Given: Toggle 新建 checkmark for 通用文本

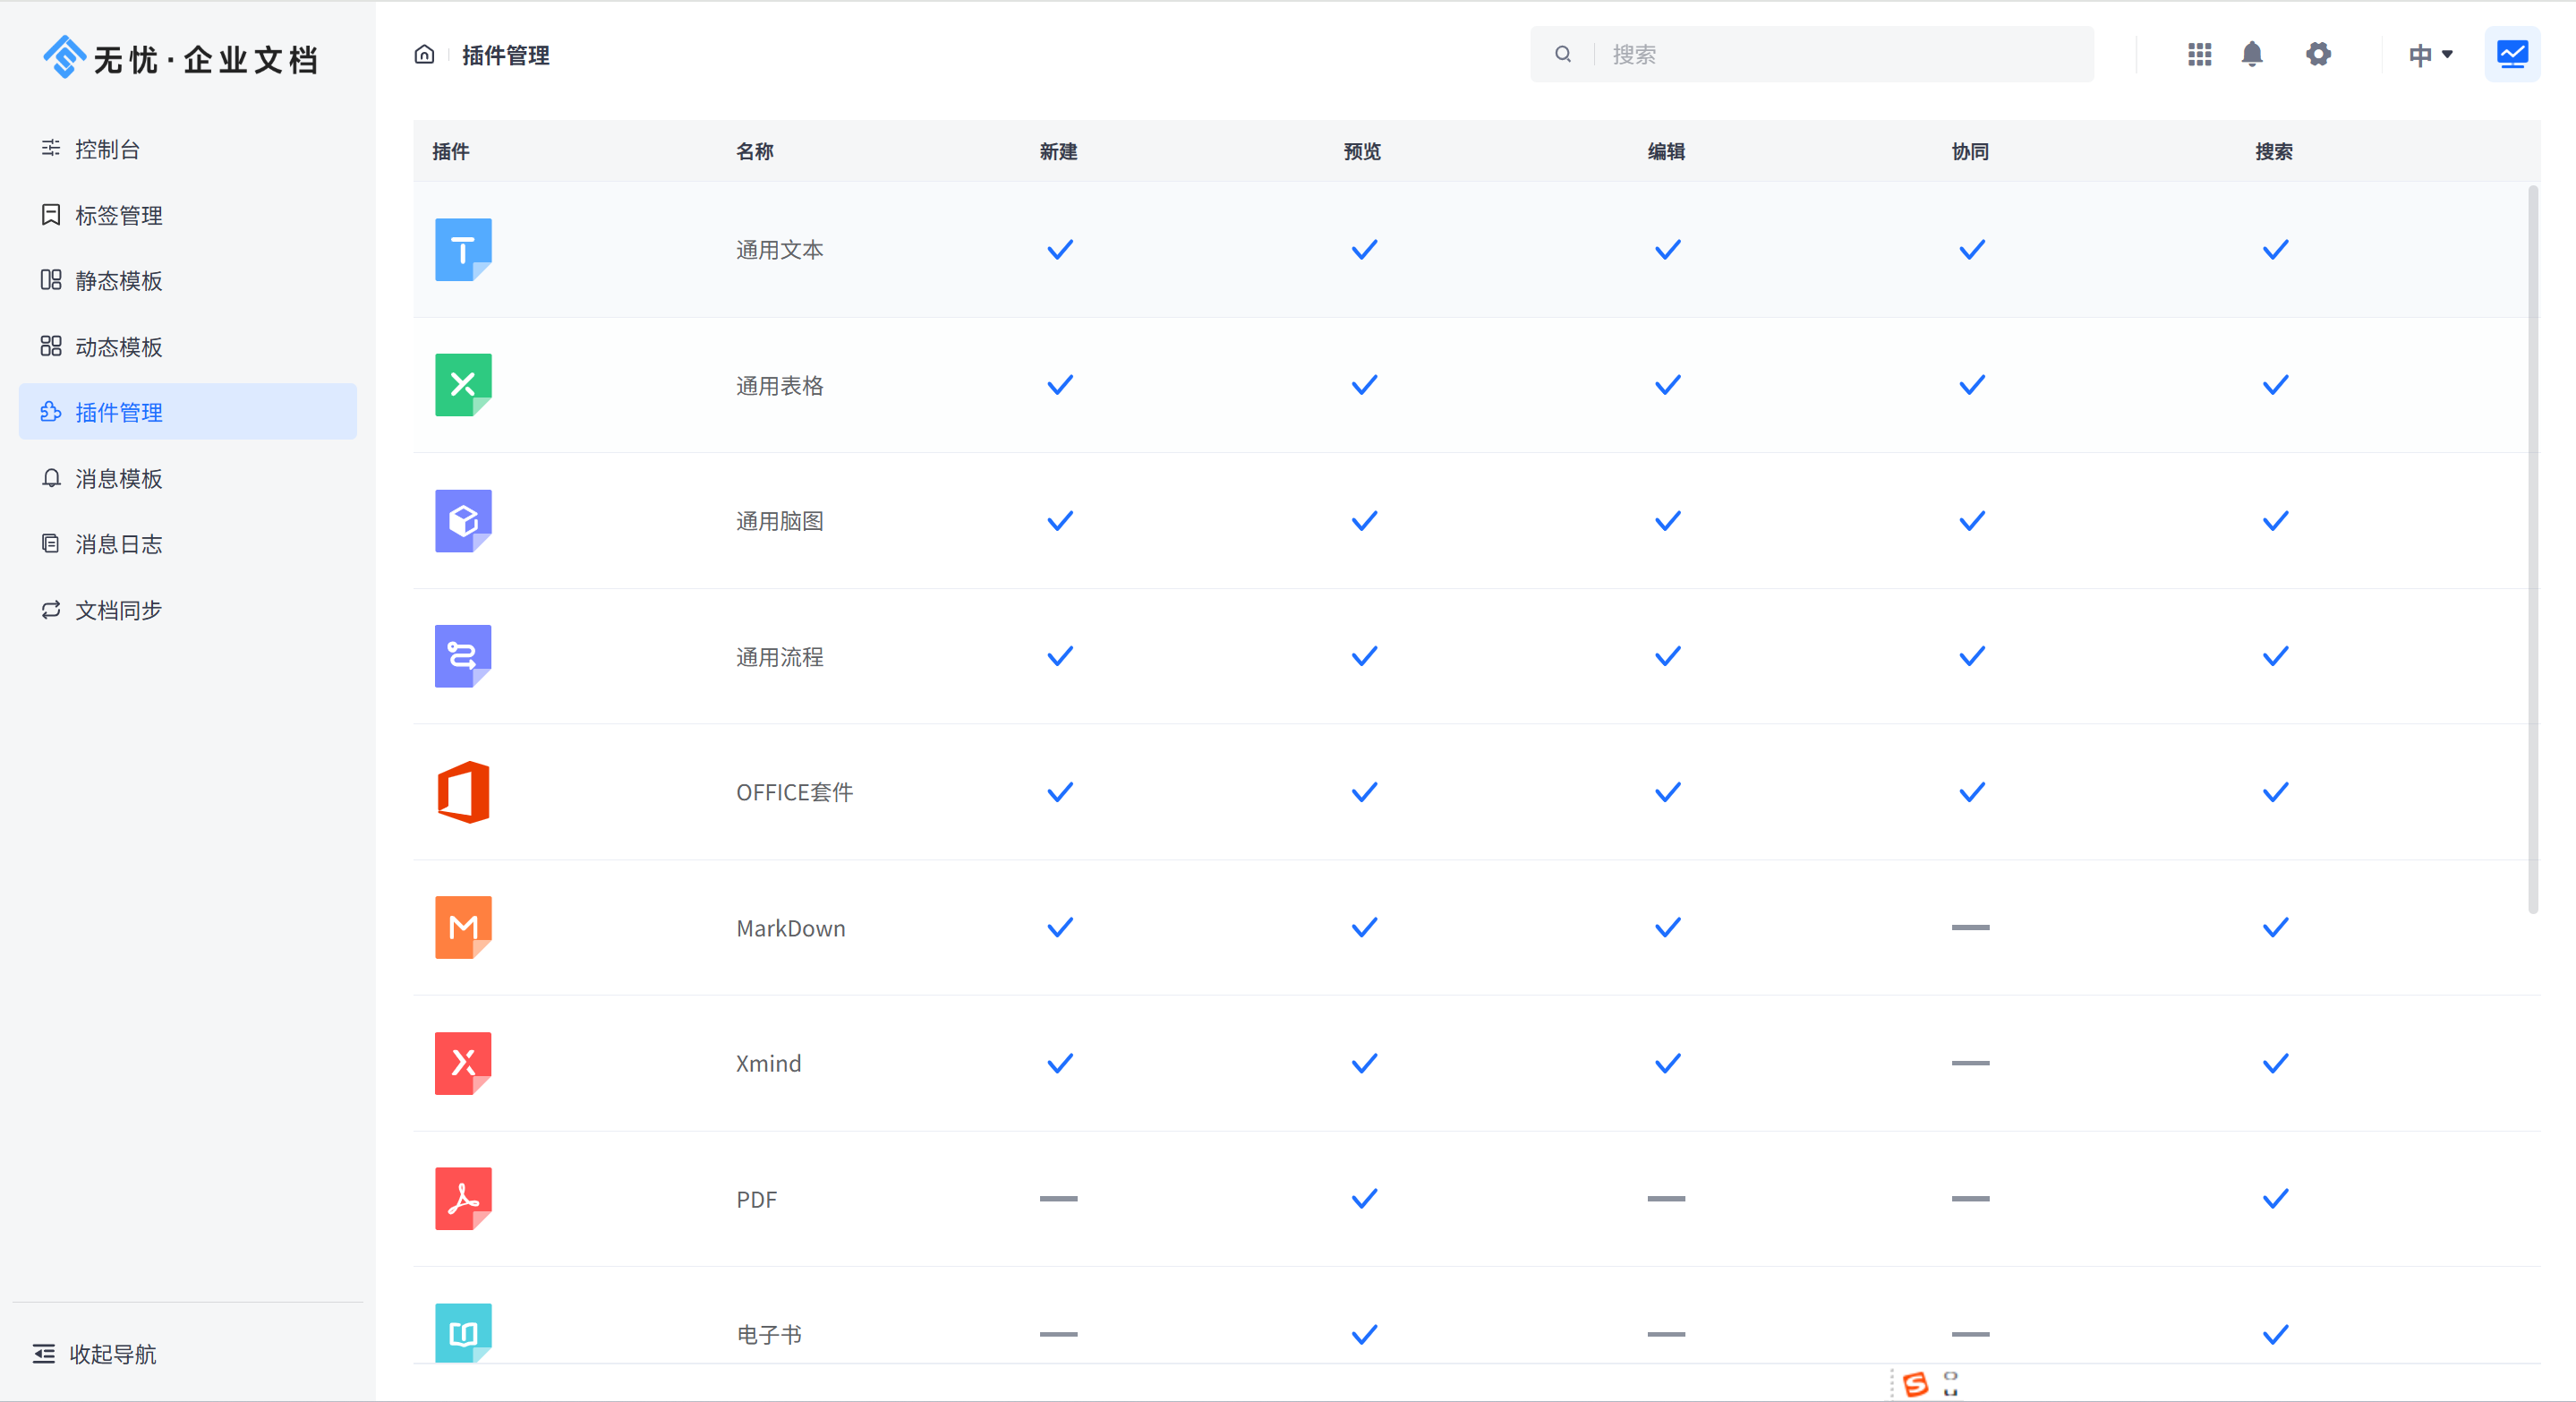Looking at the screenshot, I should 1059,250.
